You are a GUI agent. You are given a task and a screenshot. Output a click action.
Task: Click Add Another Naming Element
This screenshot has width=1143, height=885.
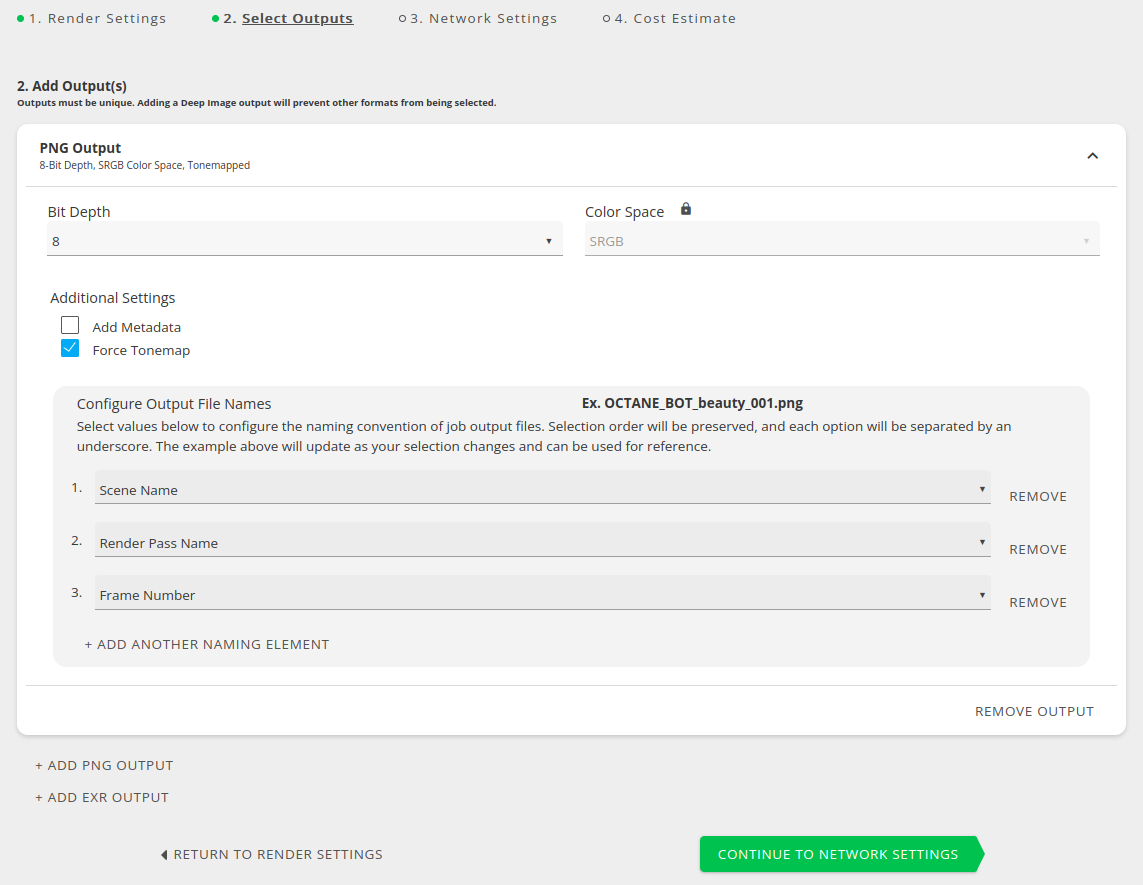pyautogui.click(x=207, y=644)
